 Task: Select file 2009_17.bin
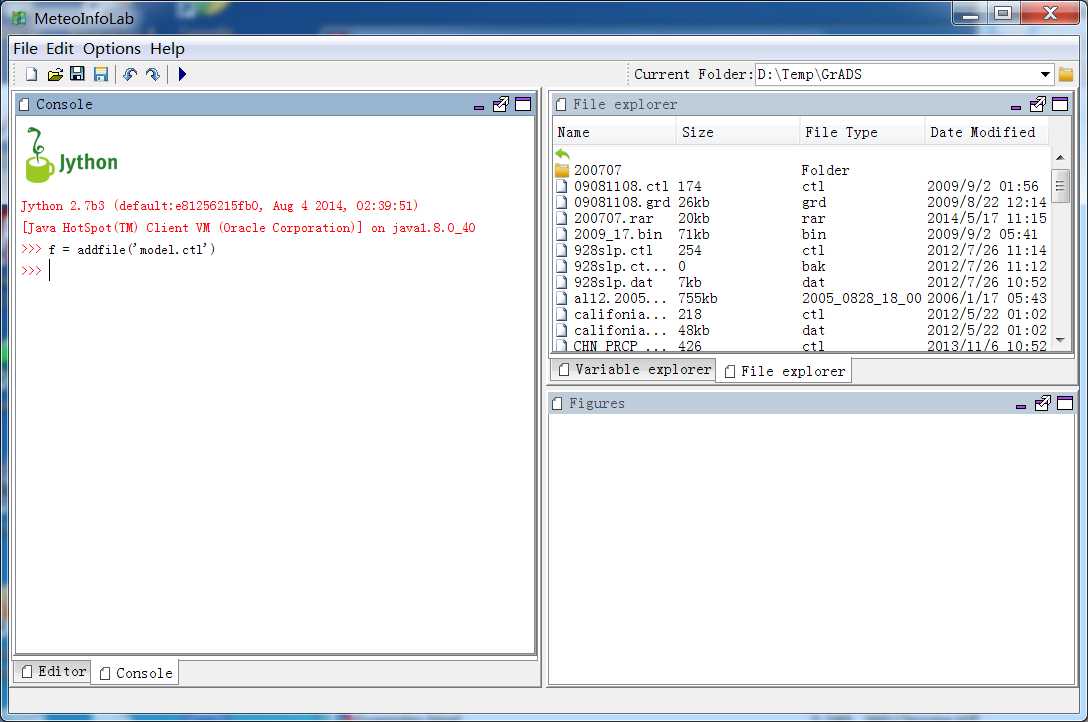coord(801,234)
